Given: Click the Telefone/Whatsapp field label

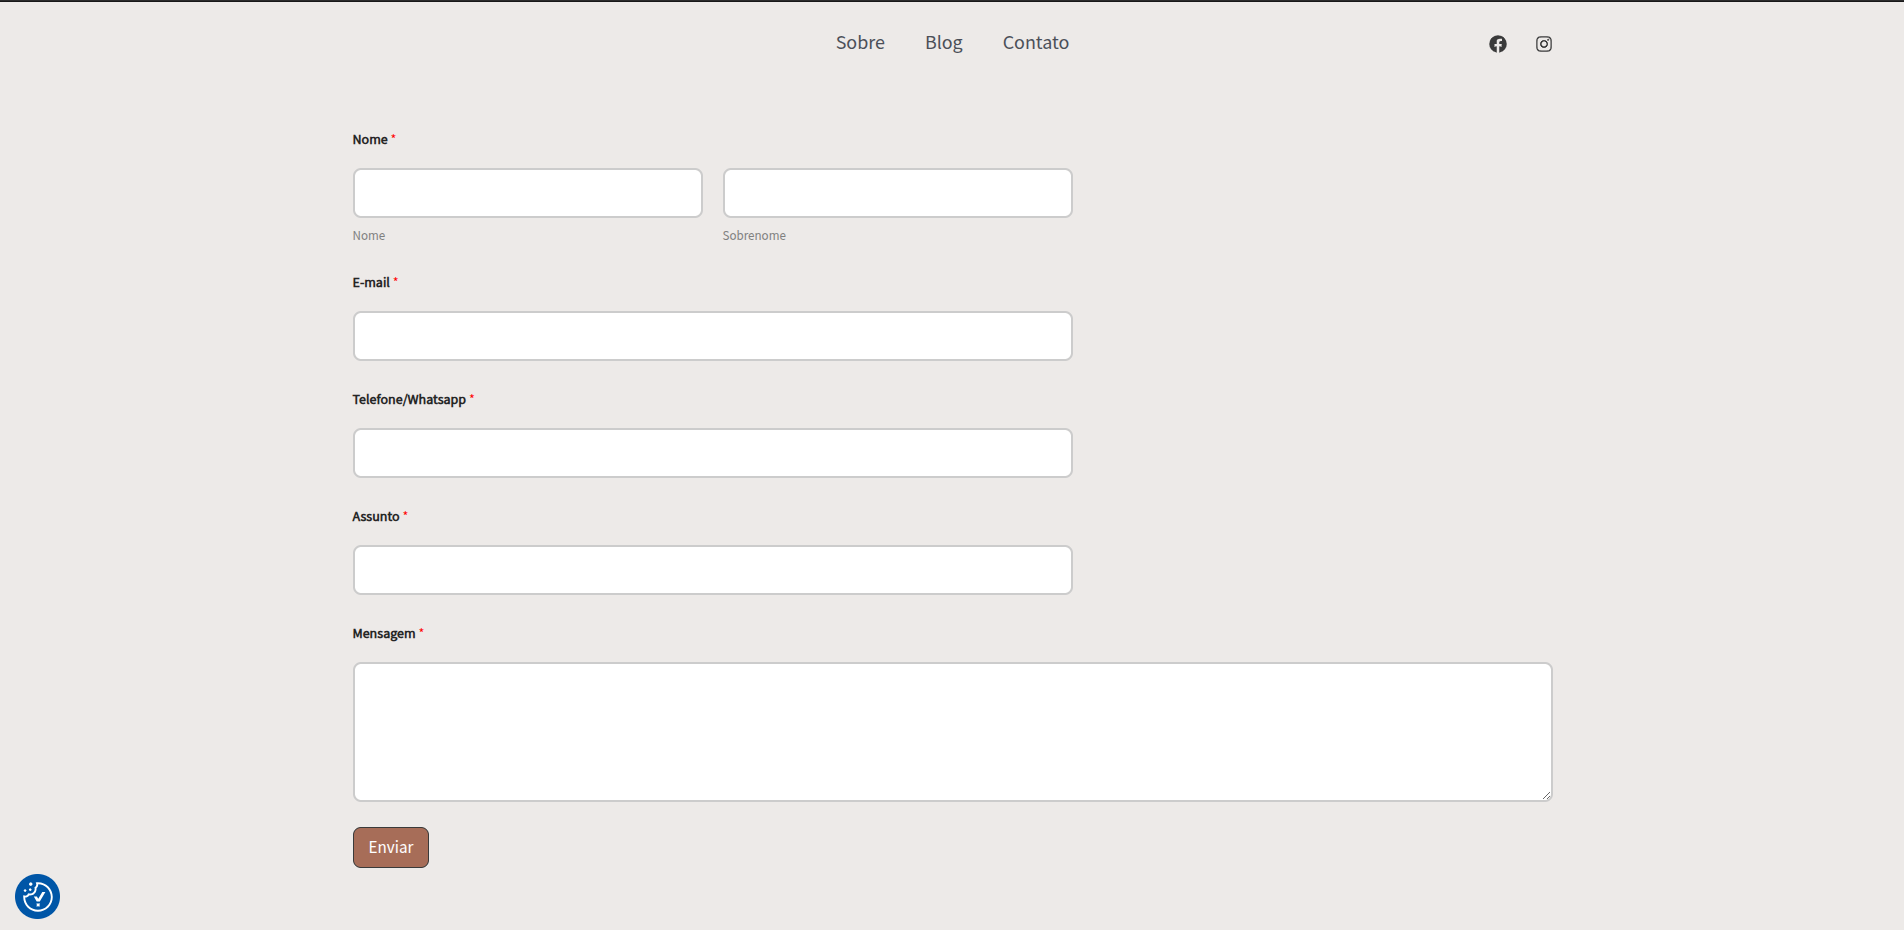Looking at the screenshot, I should pyautogui.click(x=409, y=400).
